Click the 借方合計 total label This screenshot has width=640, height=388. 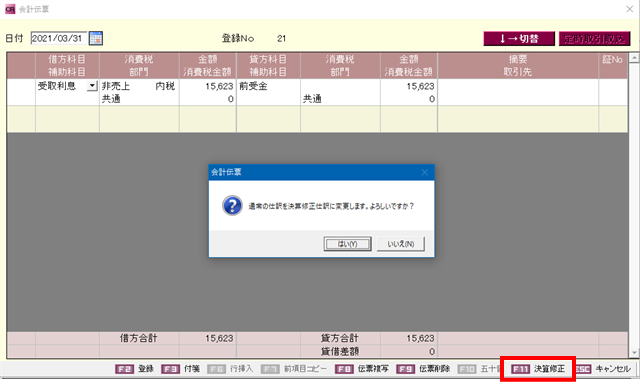pos(138,338)
